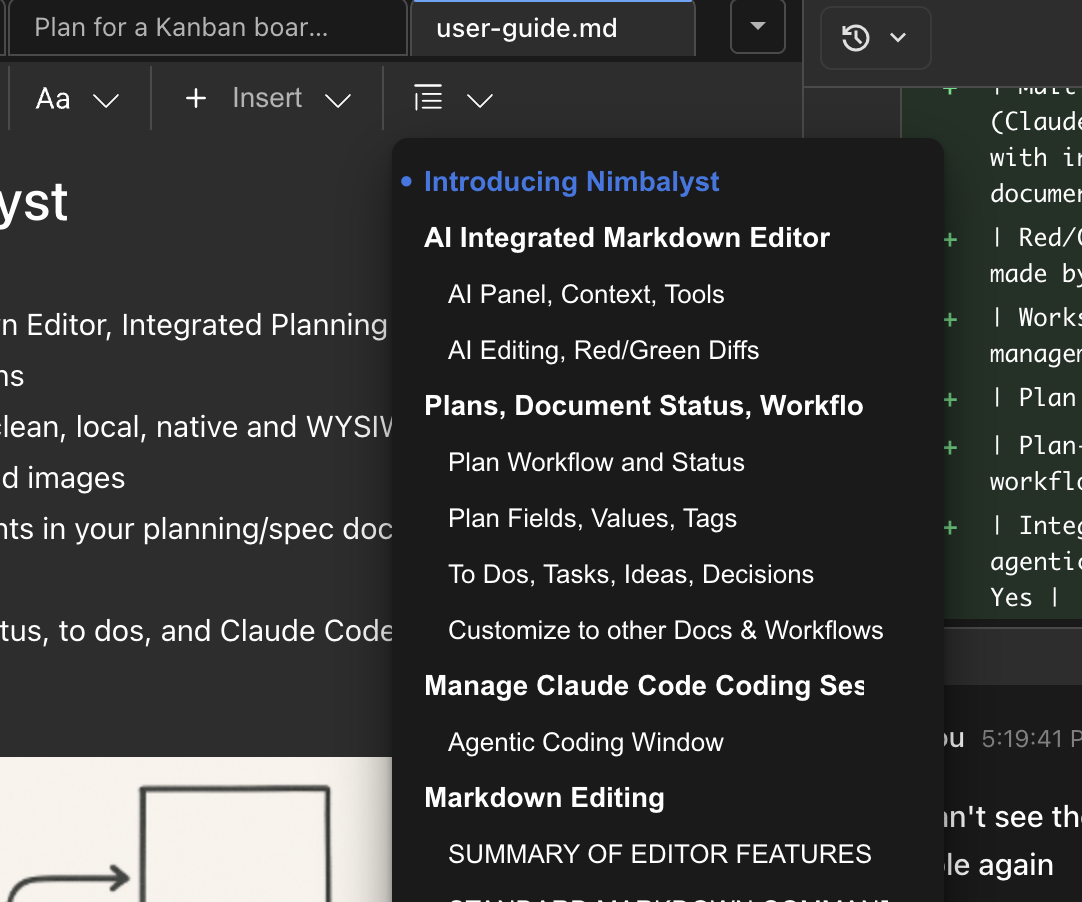1082x902 pixels.
Task: Click the blue bullet beside Introducing Nimbalyst
Action: (406, 181)
